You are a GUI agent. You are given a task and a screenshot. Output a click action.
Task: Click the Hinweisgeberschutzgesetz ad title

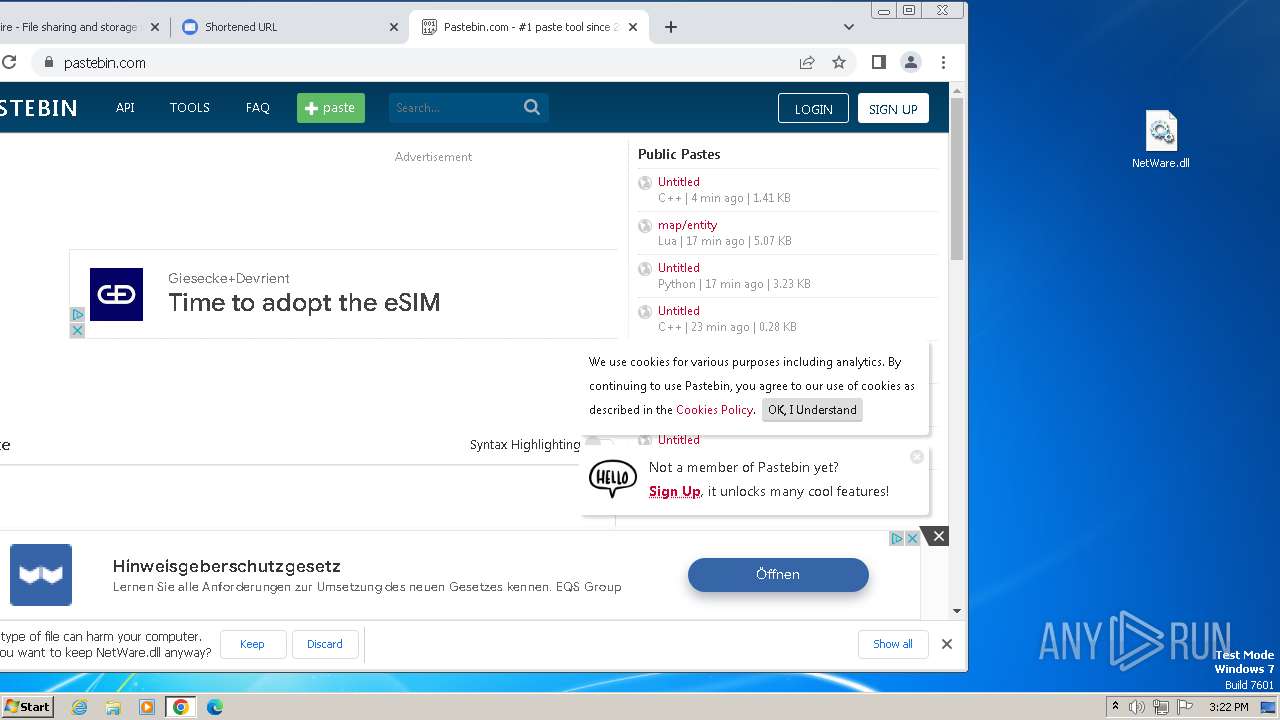(227, 566)
